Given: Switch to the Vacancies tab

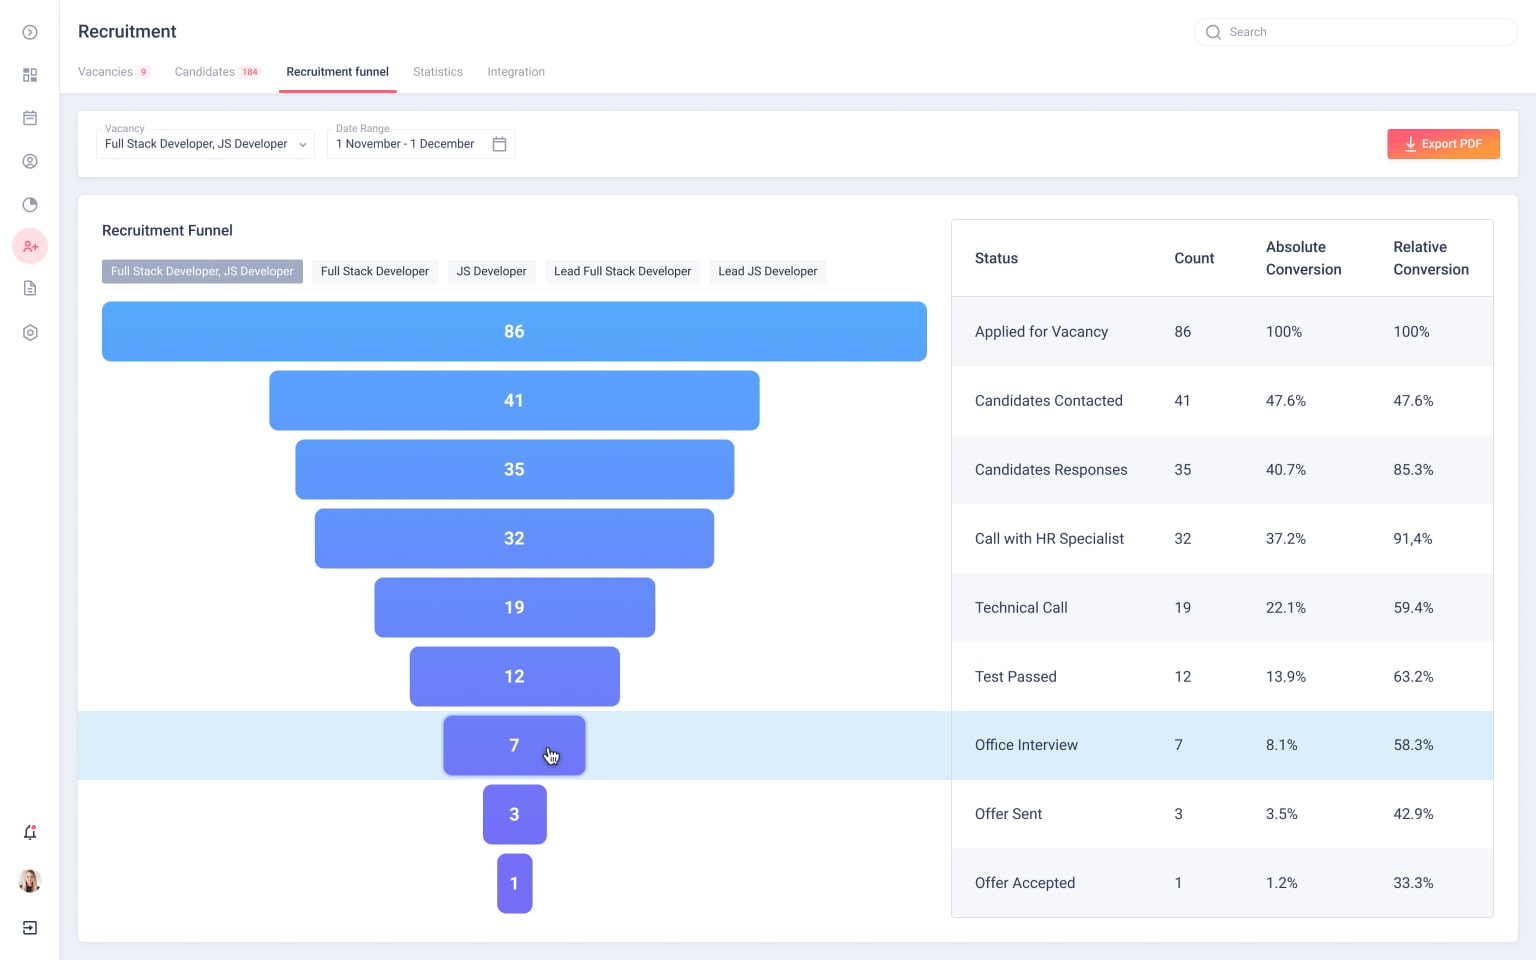Looking at the screenshot, I should pyautogui.click(x=106, y=72).
